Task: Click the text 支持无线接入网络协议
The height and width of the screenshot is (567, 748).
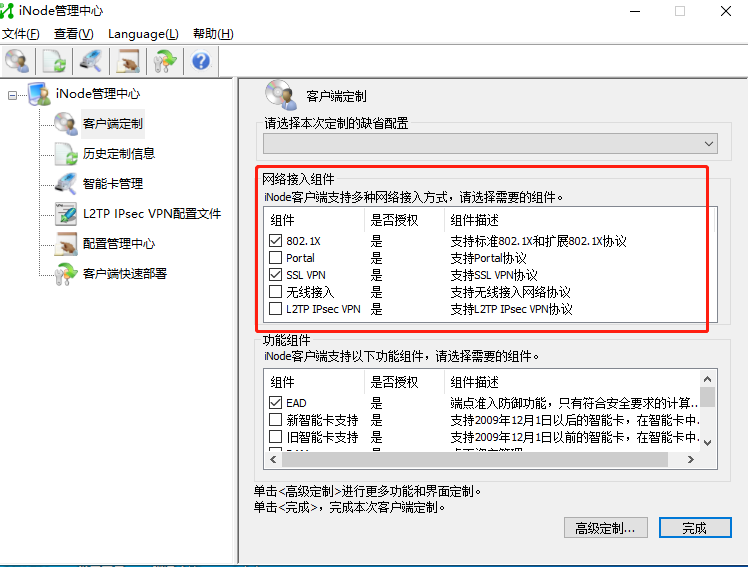Action: click(x=510, y=292)
